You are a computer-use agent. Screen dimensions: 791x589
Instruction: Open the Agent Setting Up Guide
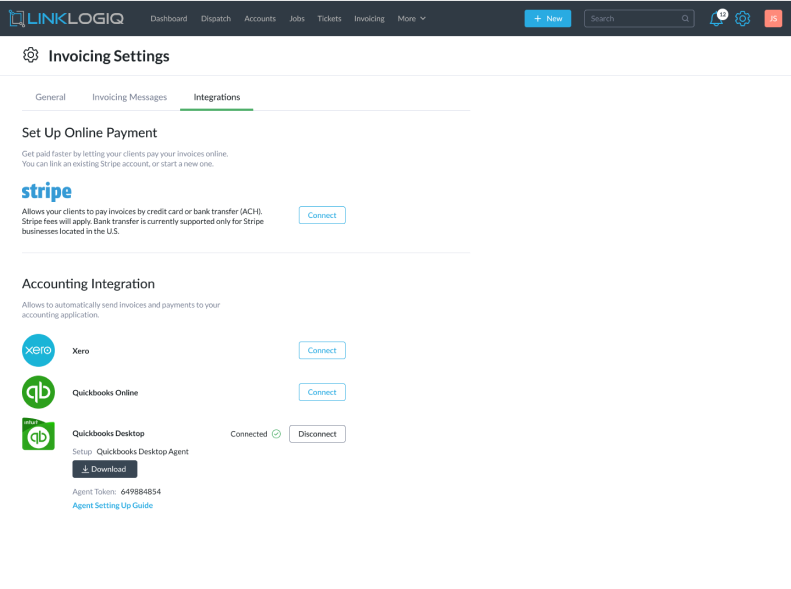click(112, 505)
